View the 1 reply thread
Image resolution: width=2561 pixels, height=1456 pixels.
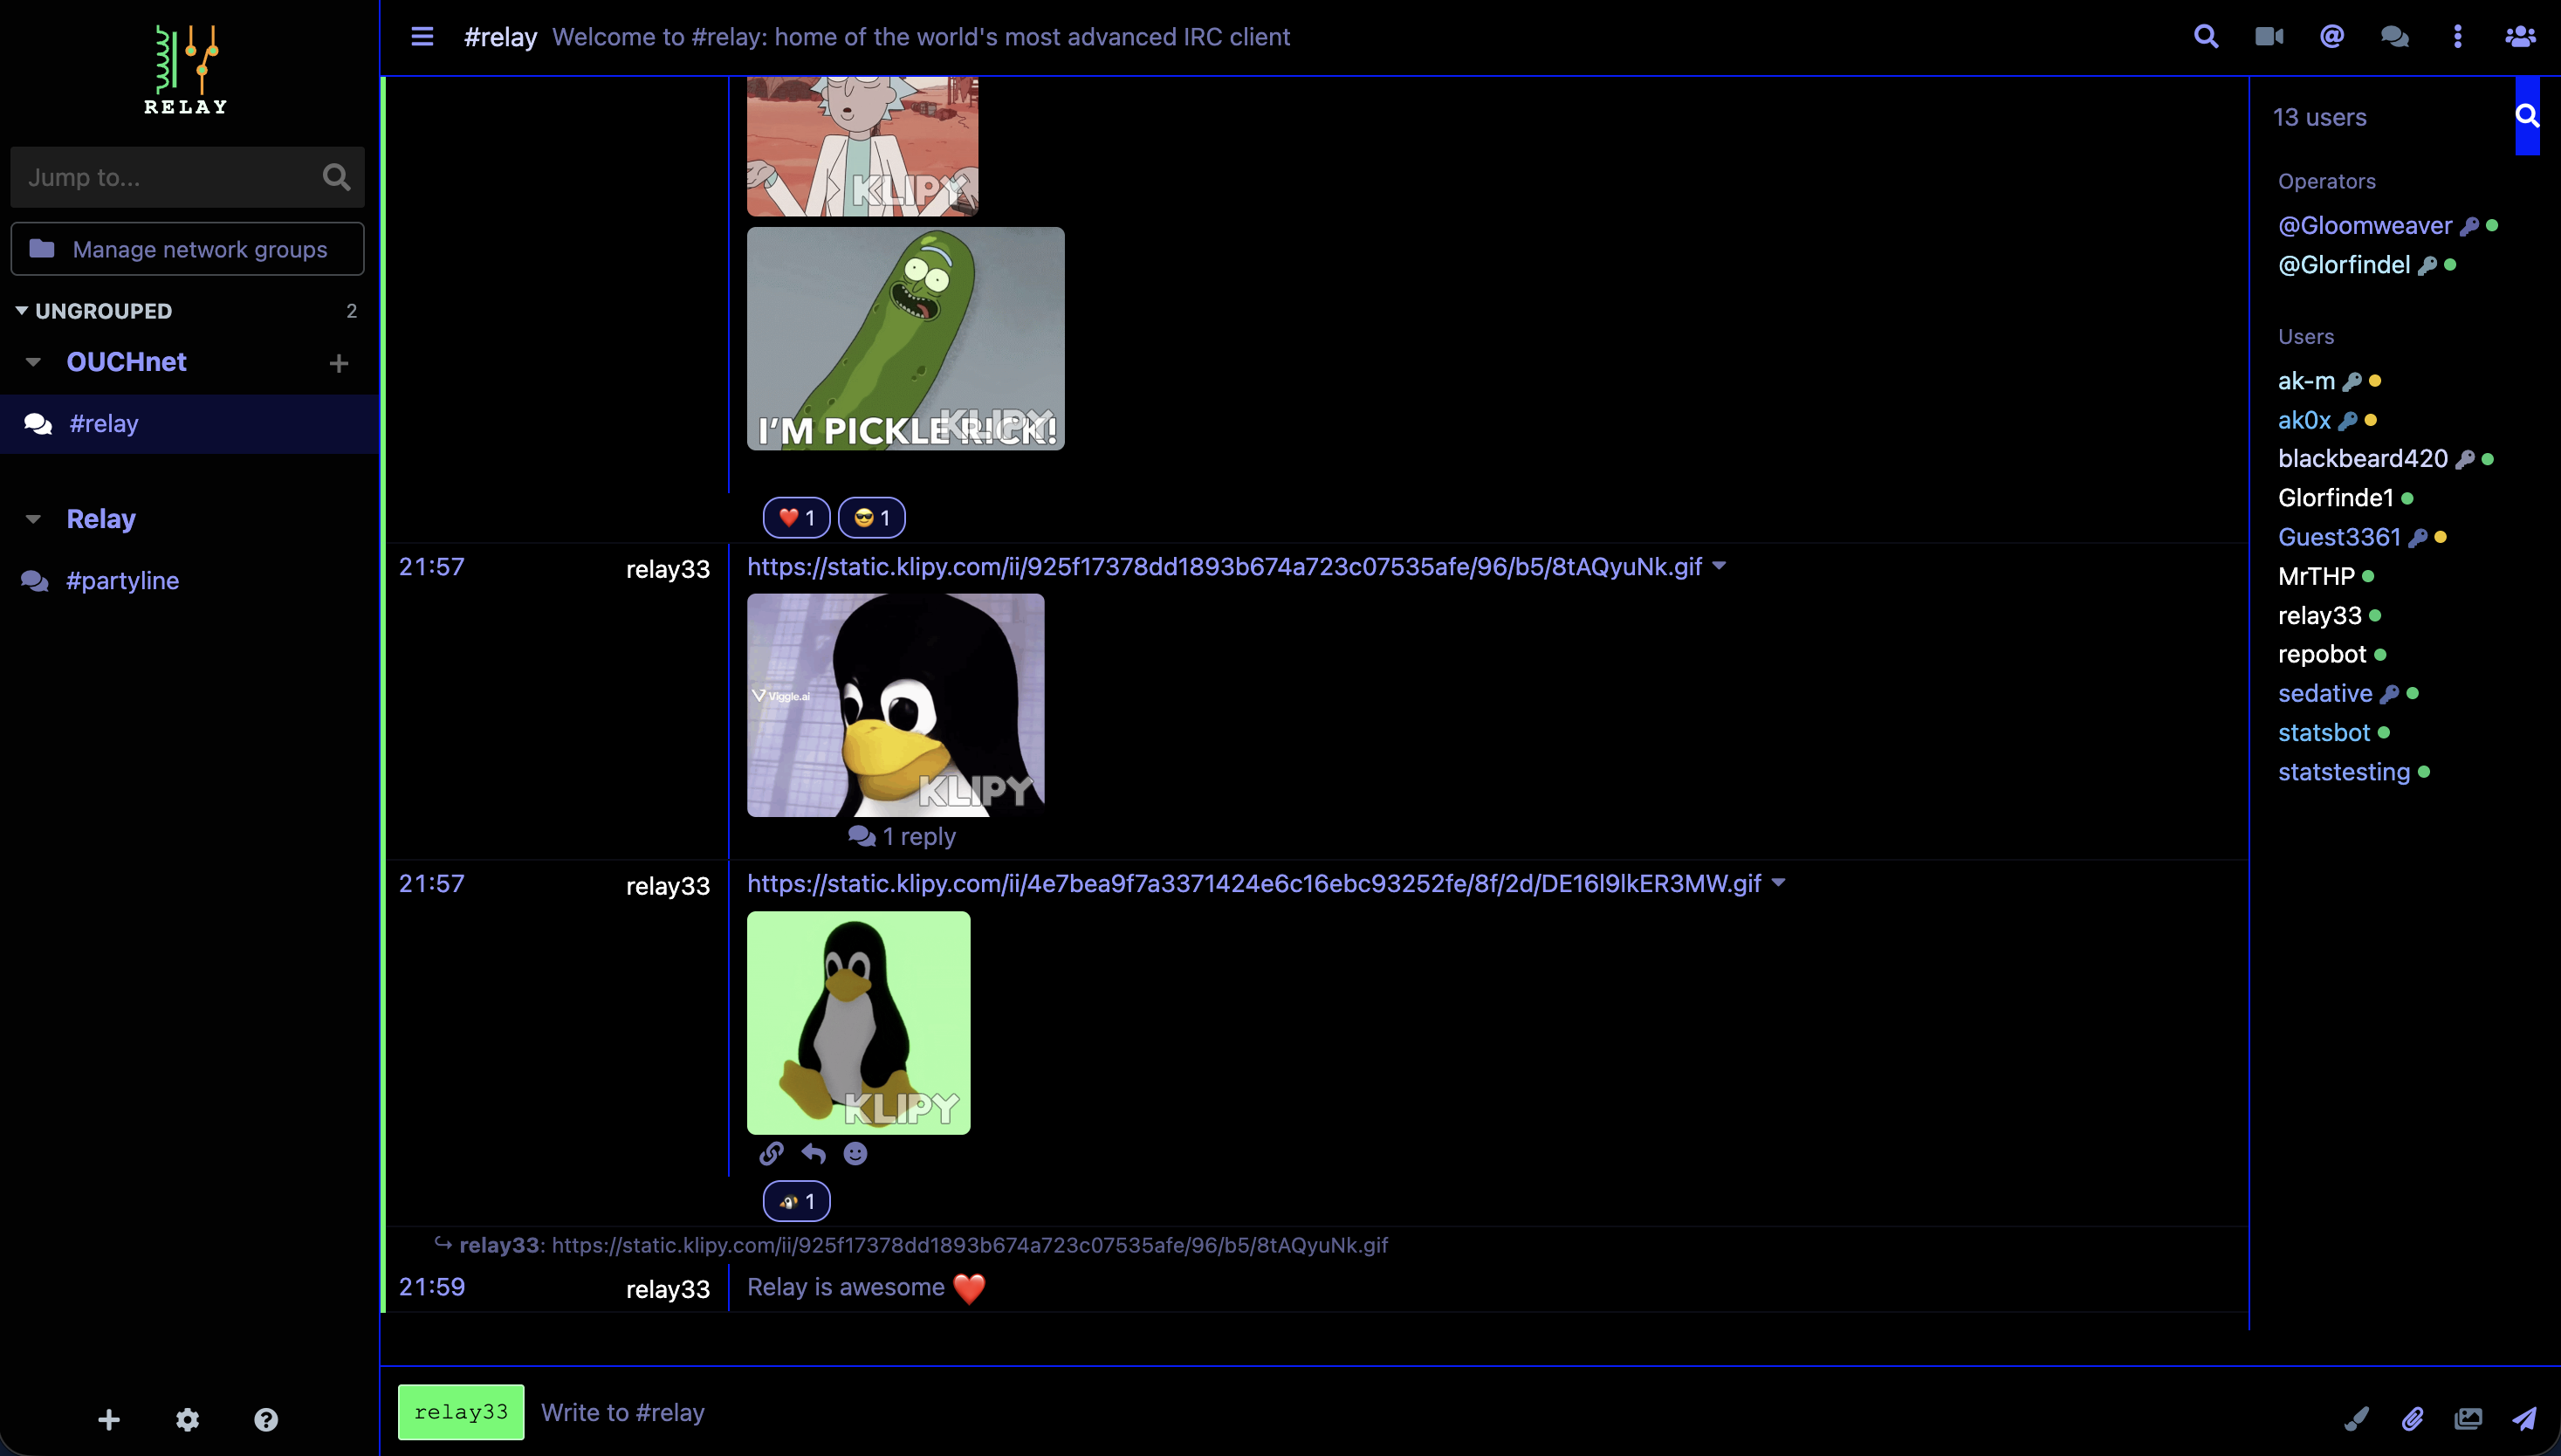pyautogui.click(x=902, y=836)
